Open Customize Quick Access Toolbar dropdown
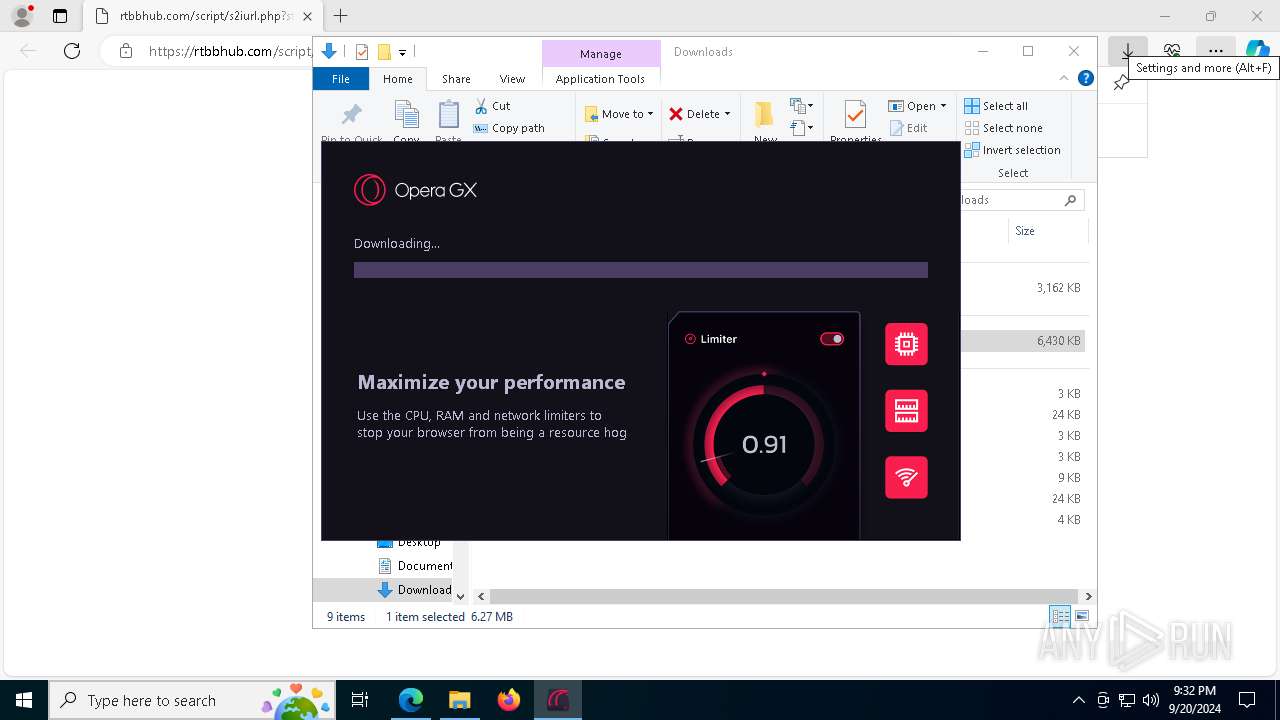The height and width of the screenshot is (720, 1280). (x=402, y=52)
